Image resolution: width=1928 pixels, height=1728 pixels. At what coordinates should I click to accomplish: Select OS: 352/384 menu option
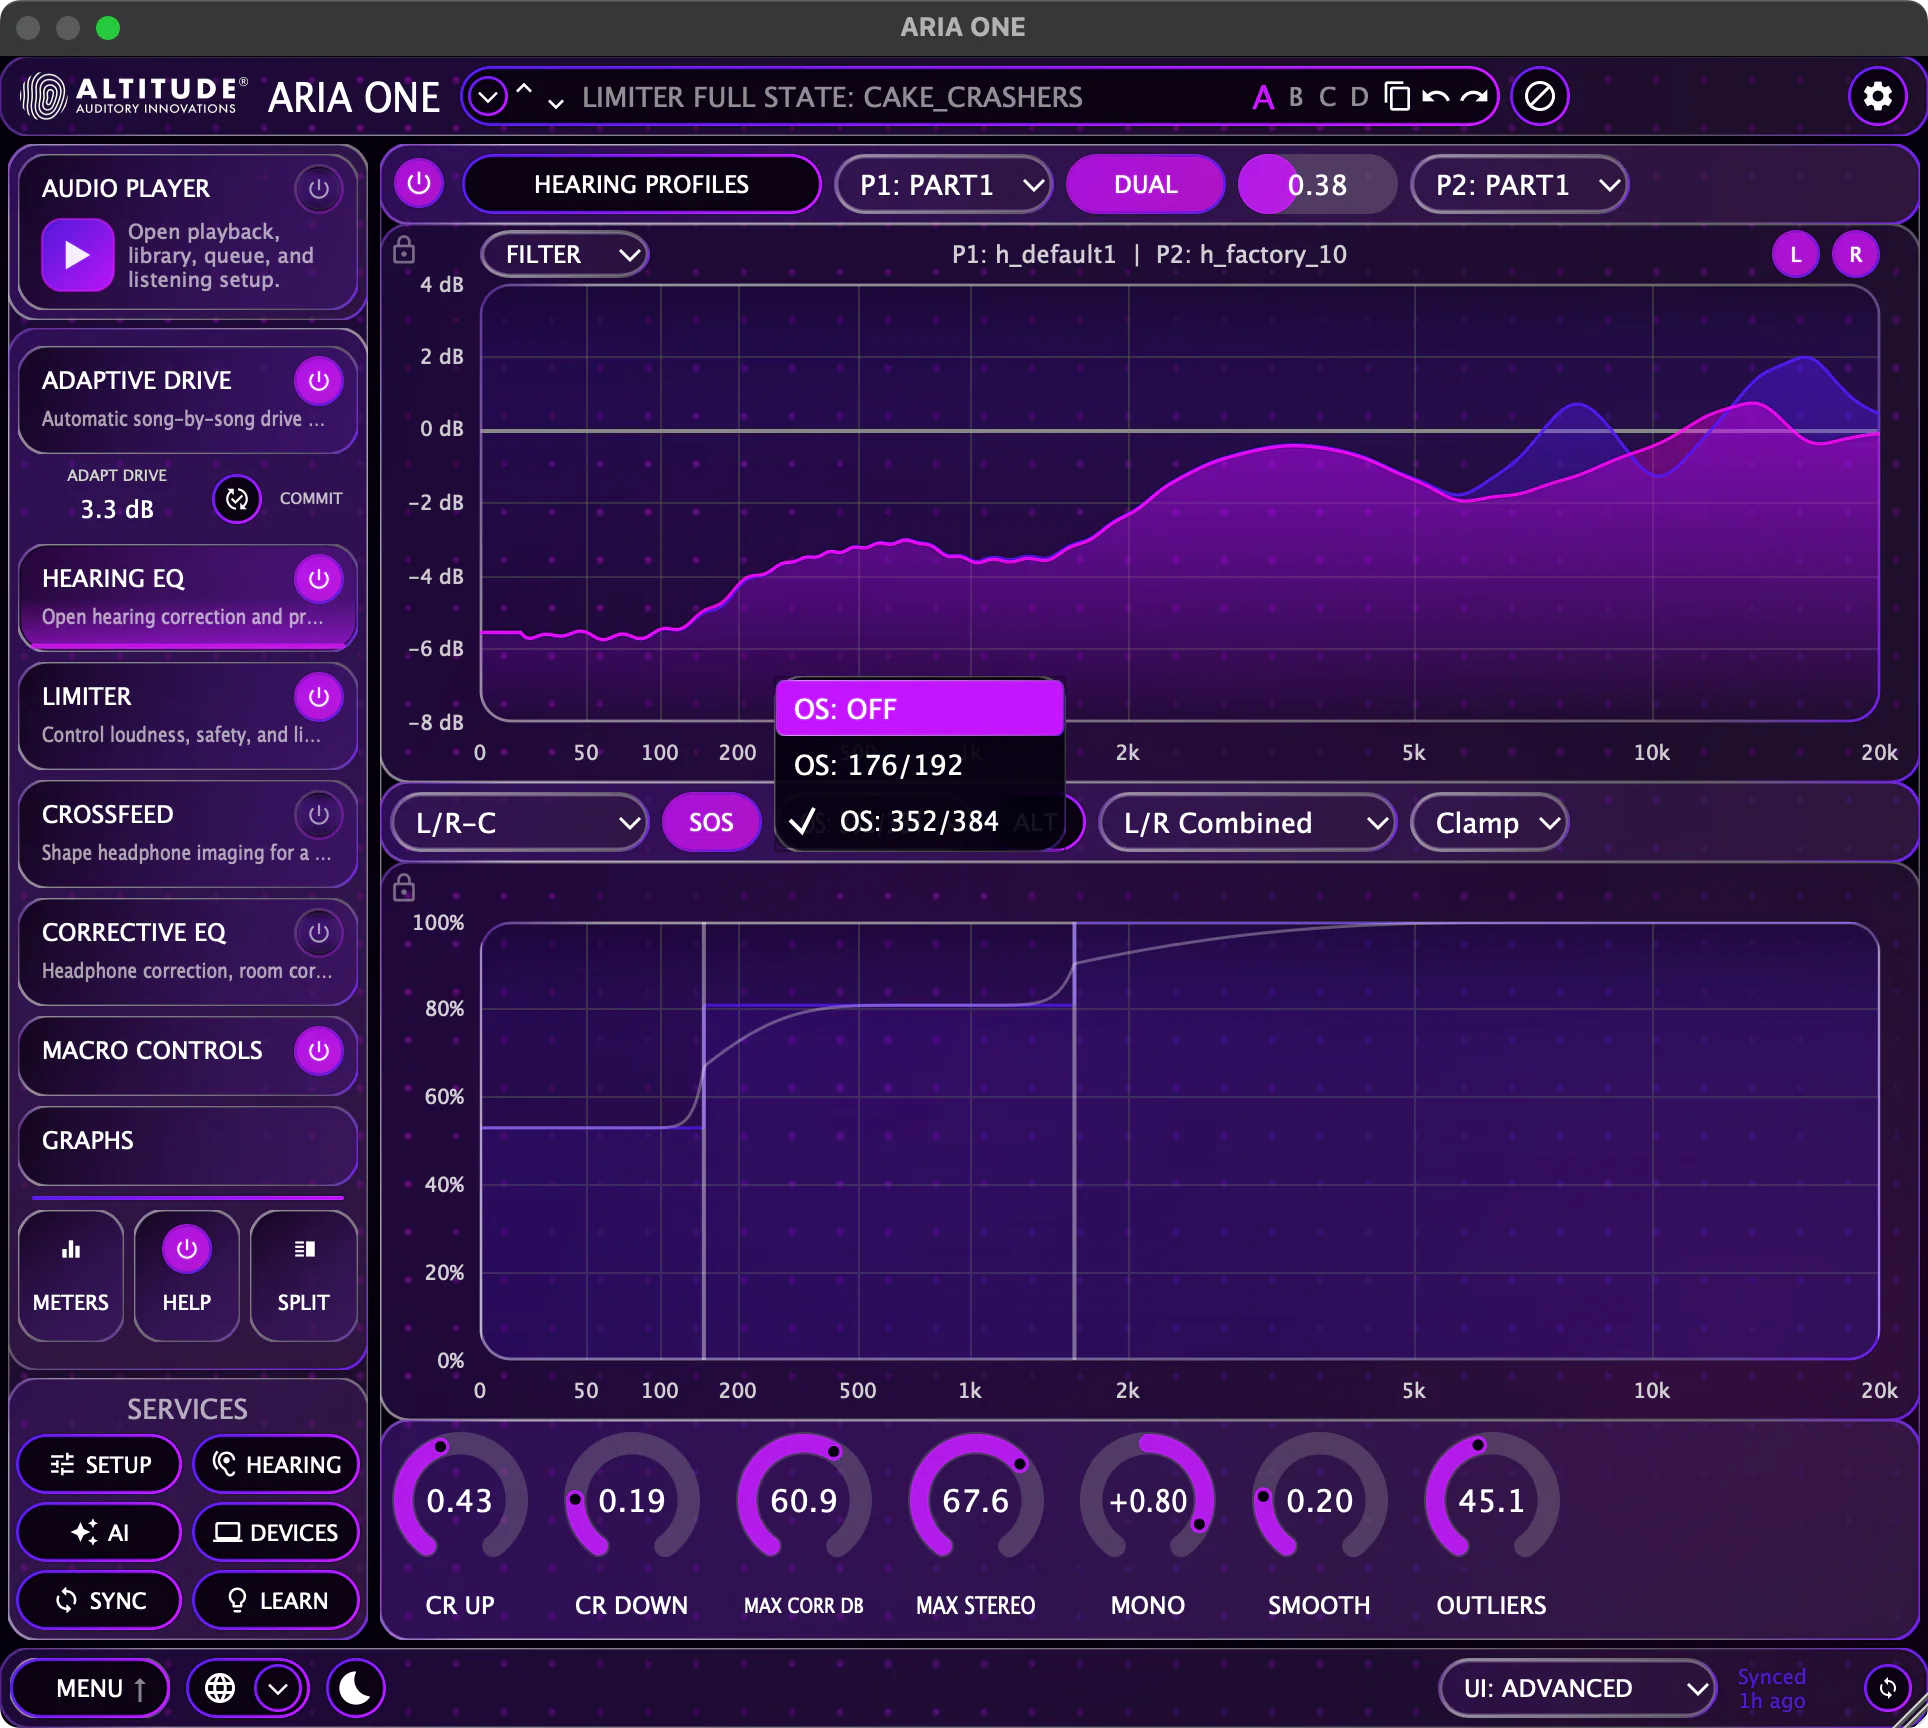pyautogui.click(x=919, y=821)
